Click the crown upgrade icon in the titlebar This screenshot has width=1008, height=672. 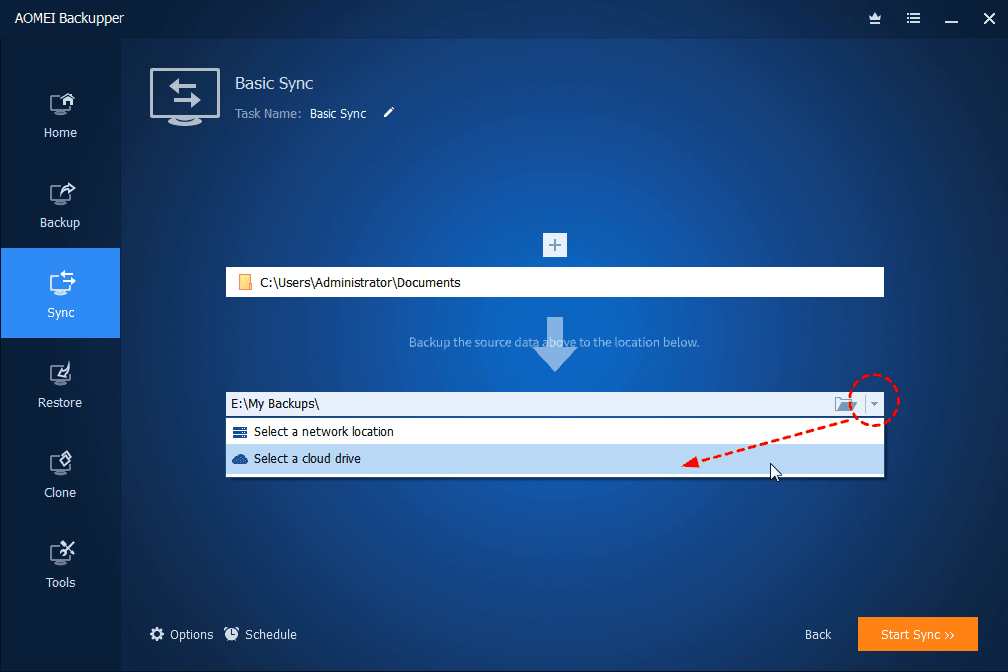coord(874,18)
